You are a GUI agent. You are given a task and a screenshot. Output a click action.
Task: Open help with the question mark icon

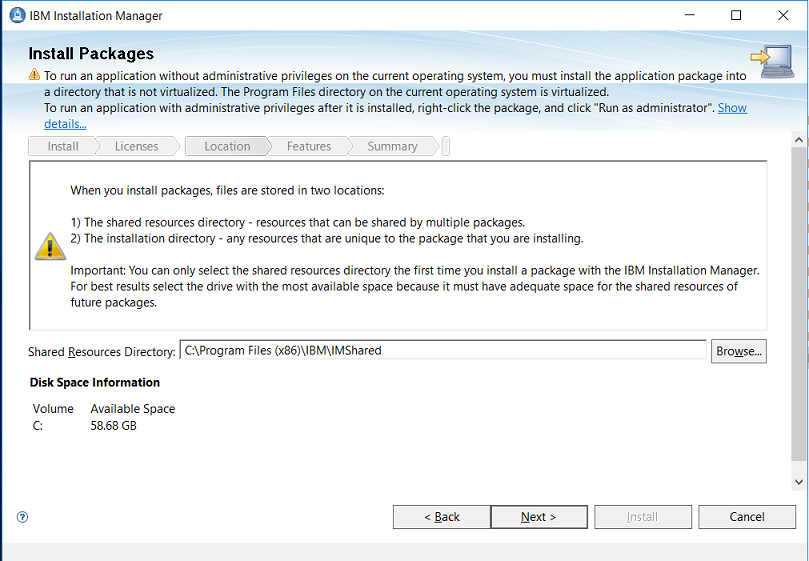coord(22,517)
